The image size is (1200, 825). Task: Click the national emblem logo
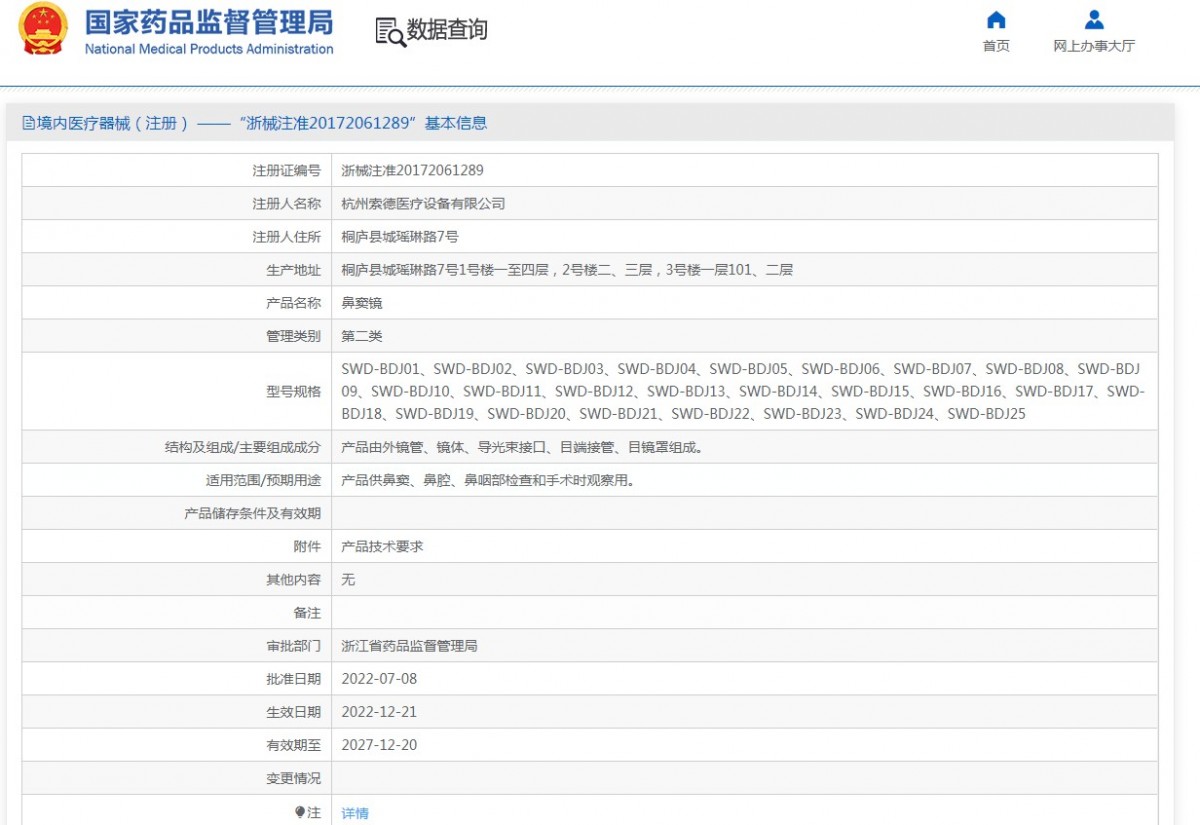pos(44,30)
